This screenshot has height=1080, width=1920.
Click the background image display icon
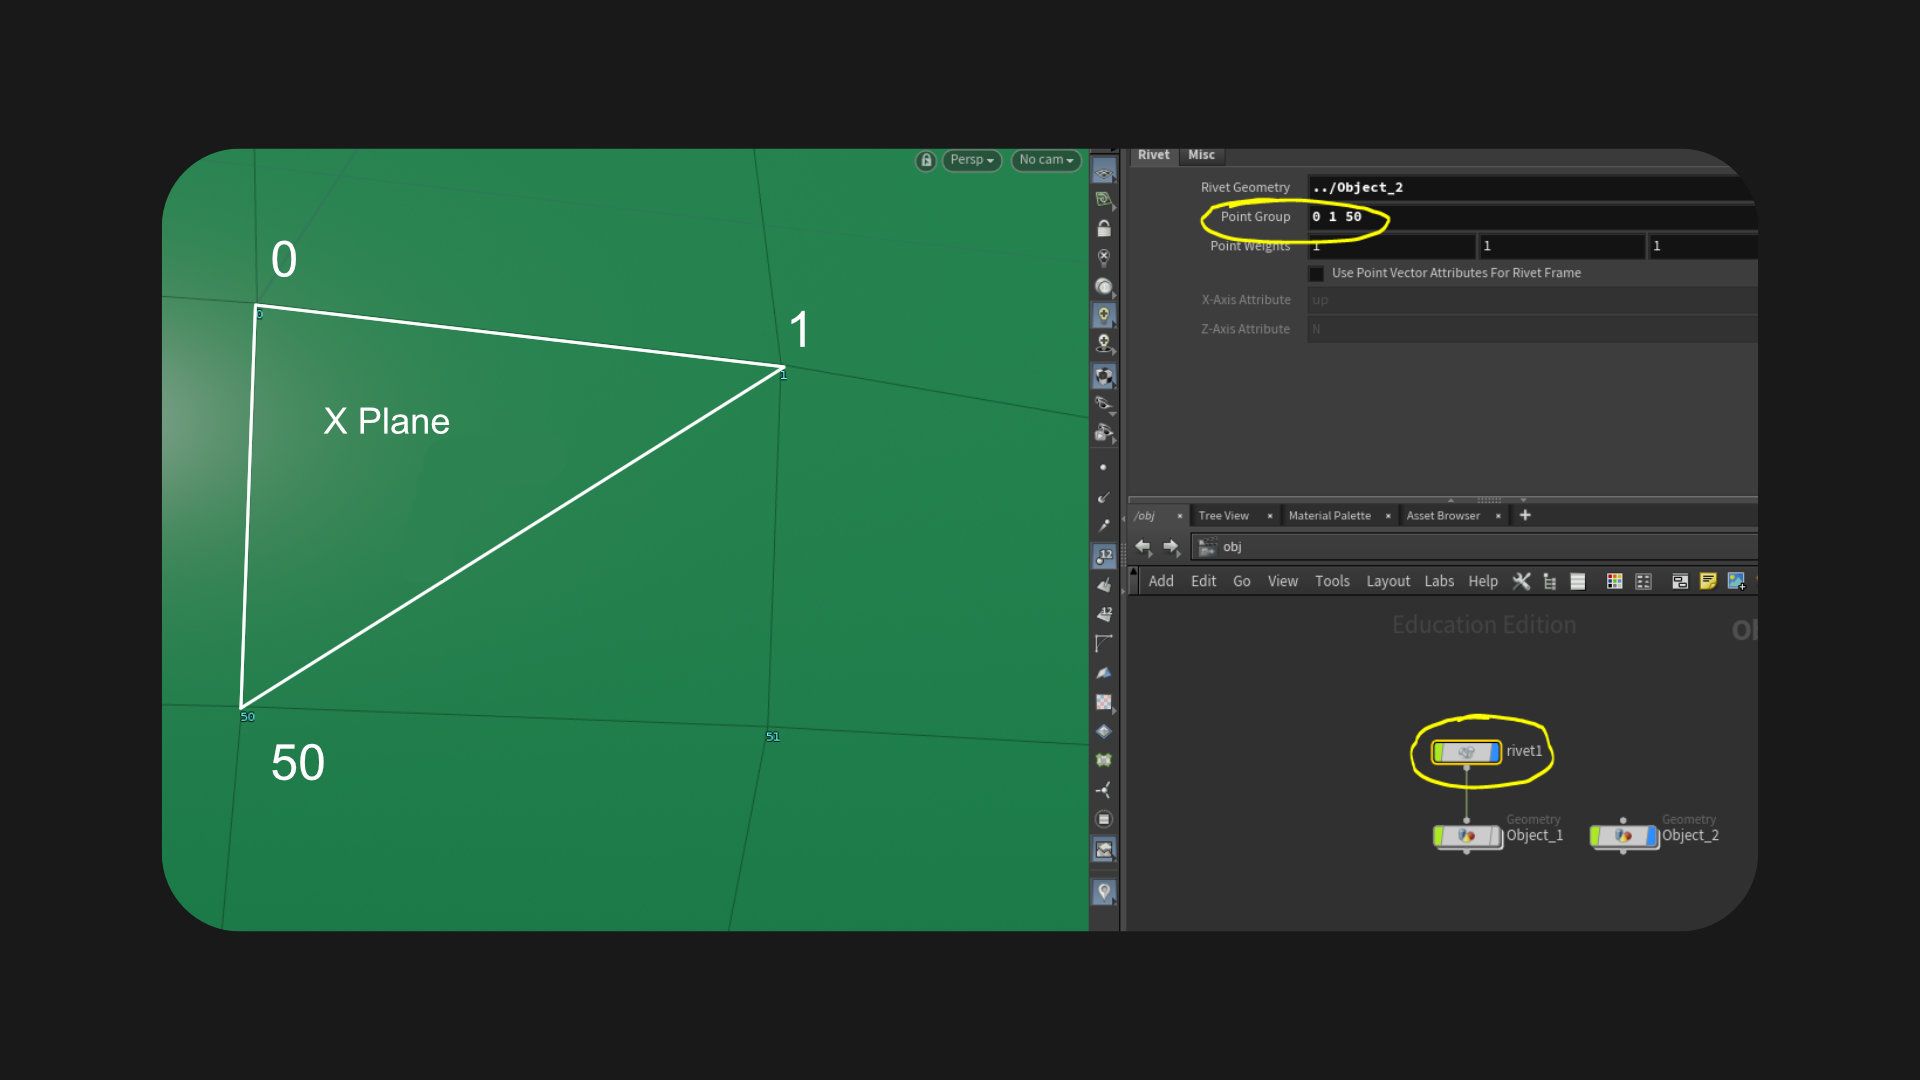(x=1104, y=850)
